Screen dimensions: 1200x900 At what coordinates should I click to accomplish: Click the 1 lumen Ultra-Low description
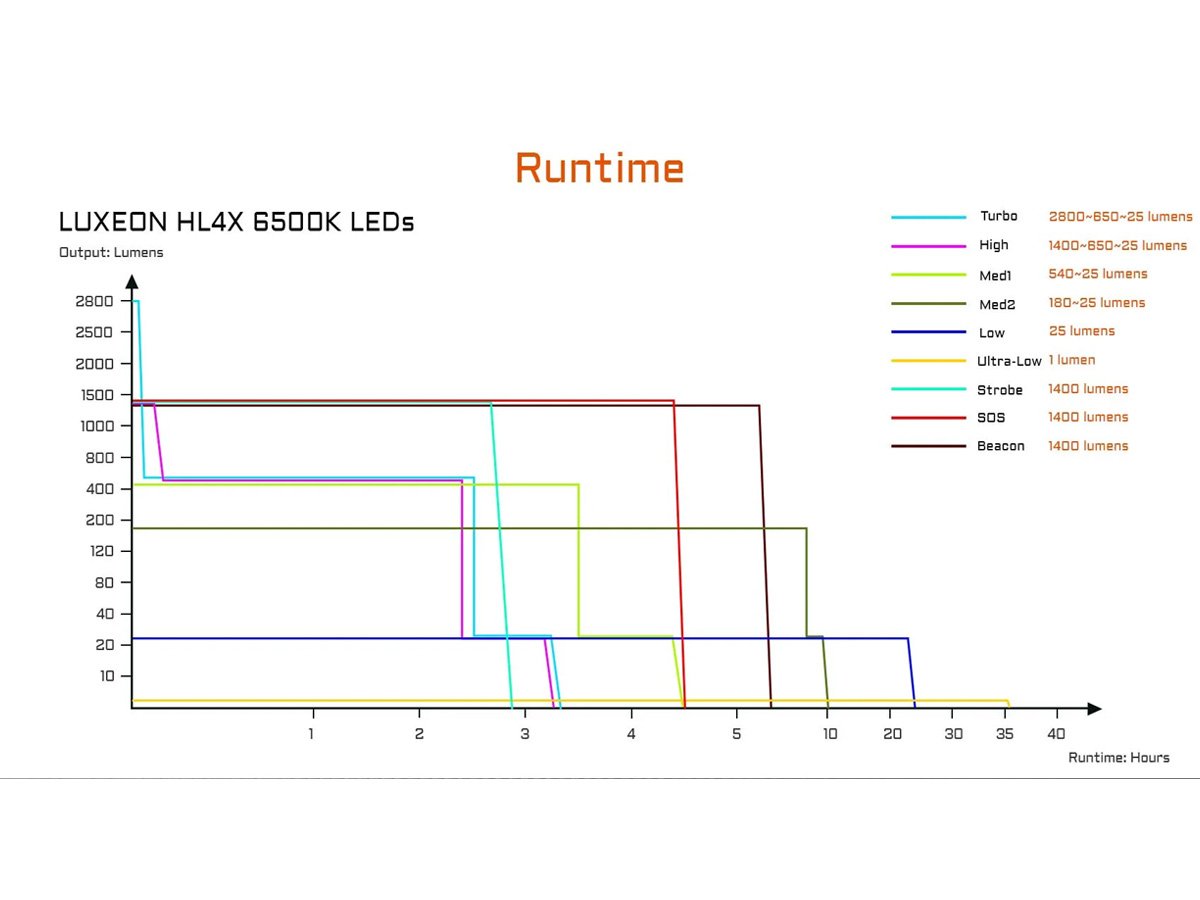1071,360
